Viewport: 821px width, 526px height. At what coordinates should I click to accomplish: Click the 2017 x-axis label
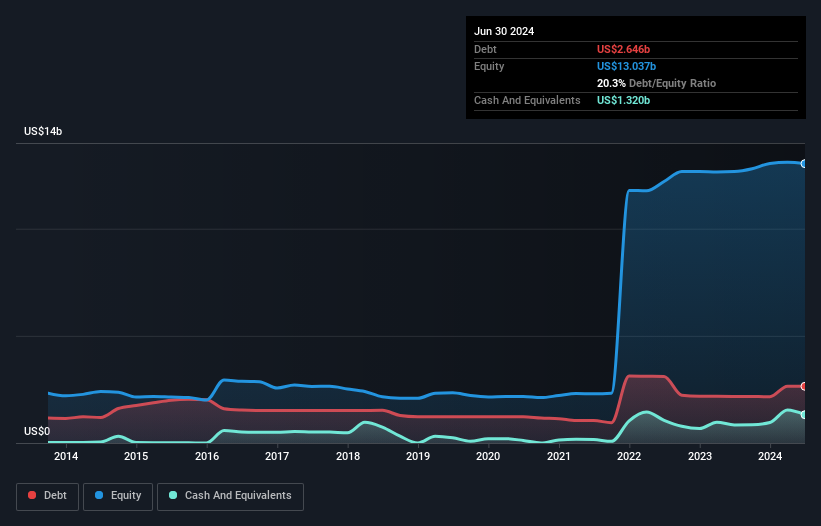pyautogui.click(x=277, y=456)
